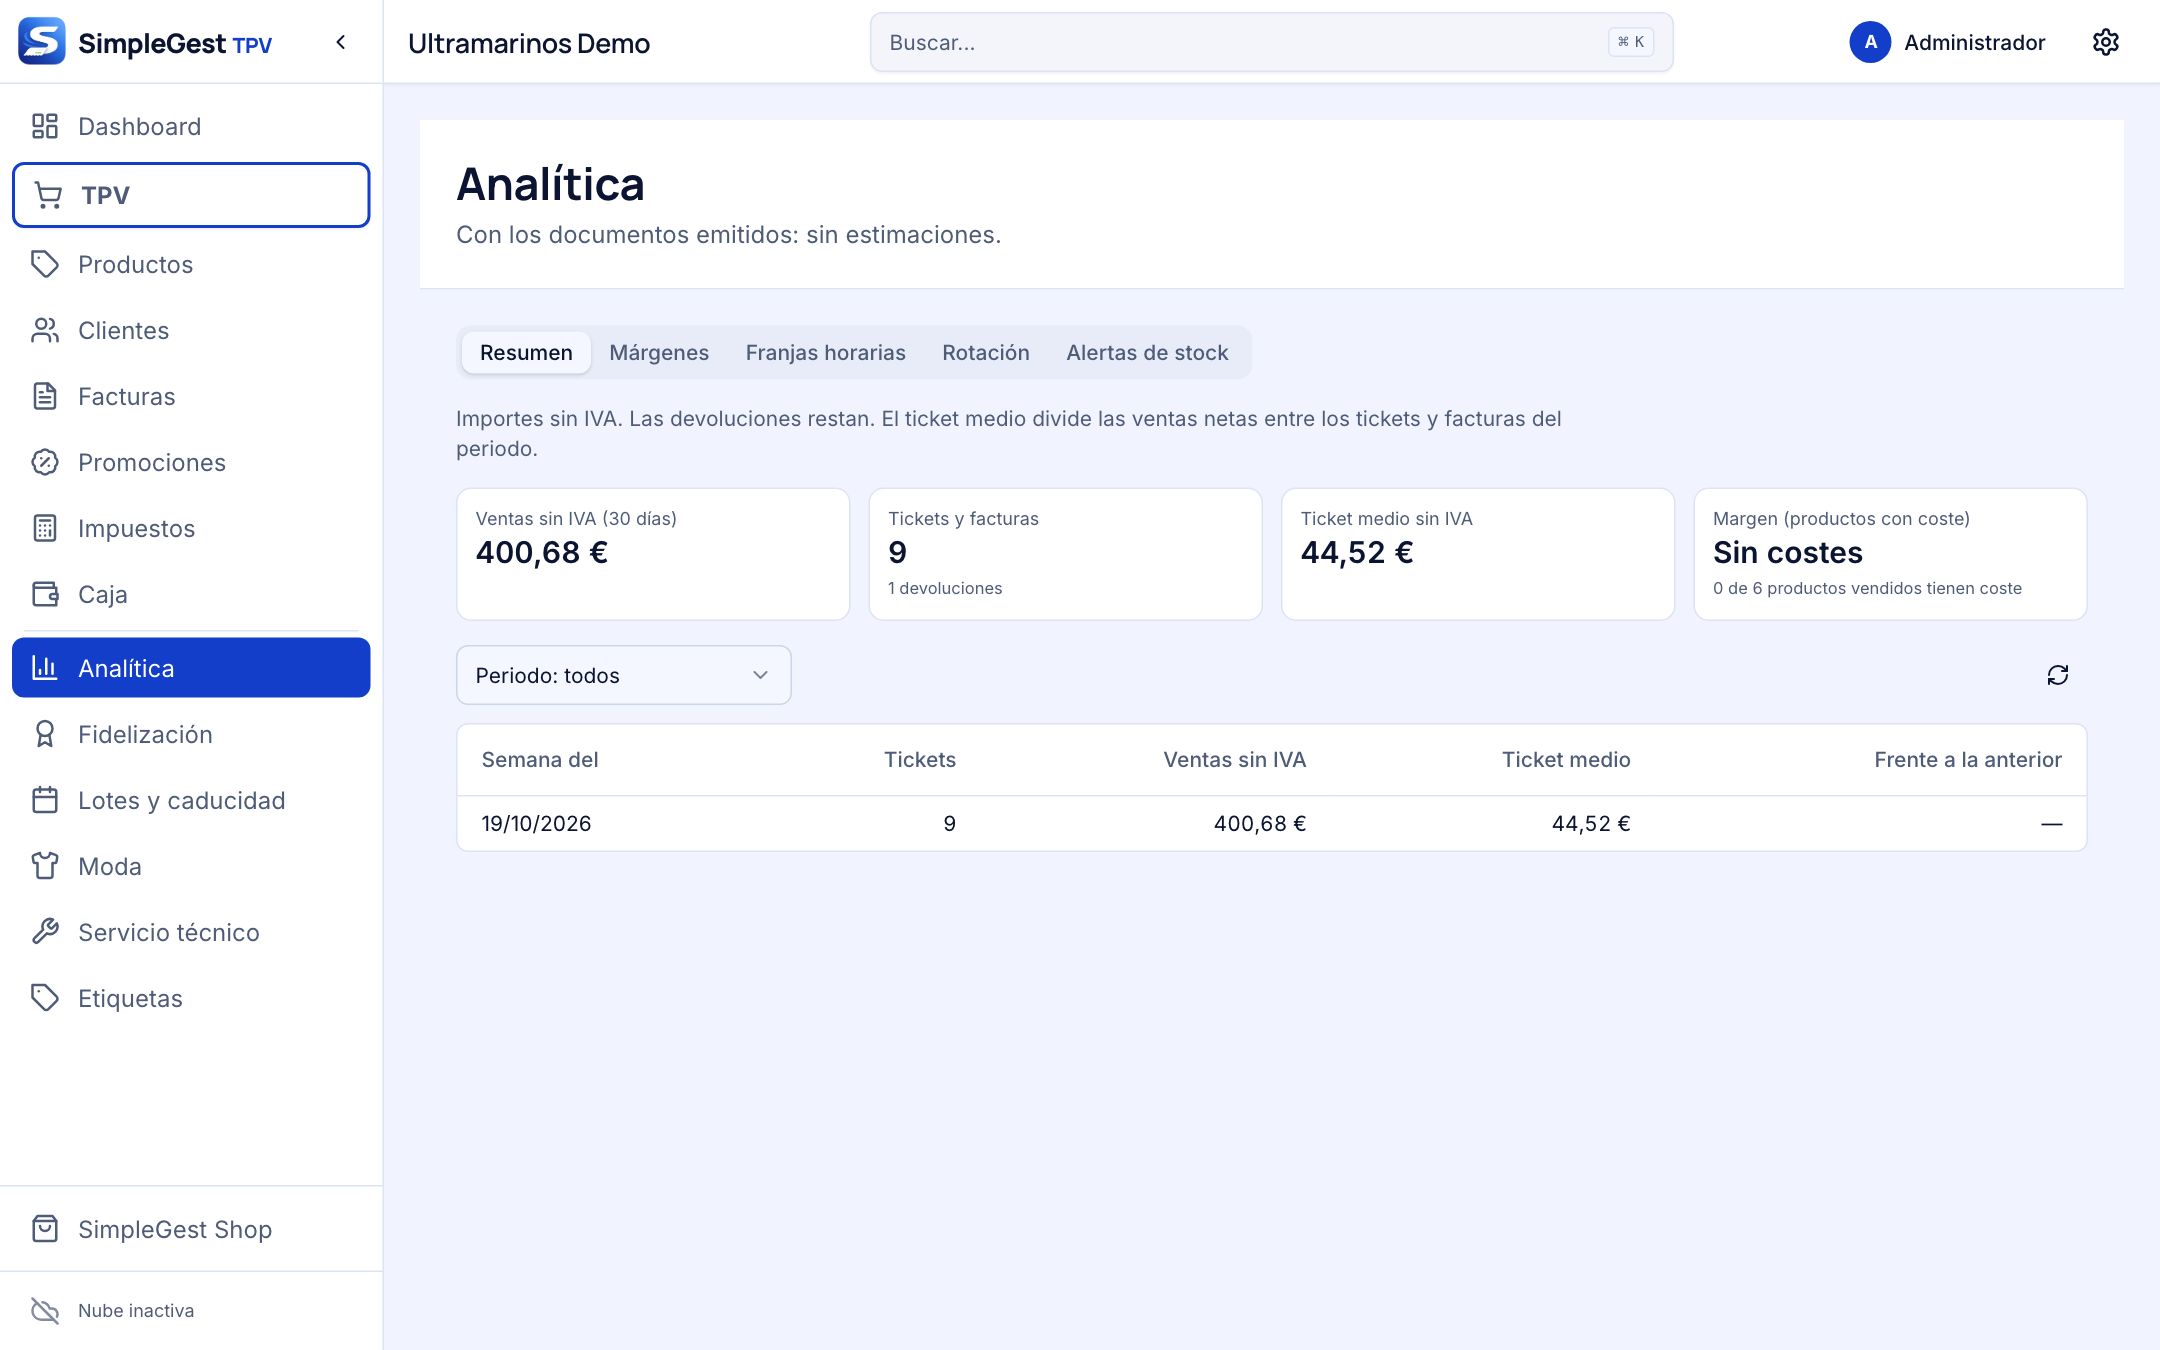Switch to the Franjas horarias tab
This screenshot has width=2160, height=1350.
825,353
